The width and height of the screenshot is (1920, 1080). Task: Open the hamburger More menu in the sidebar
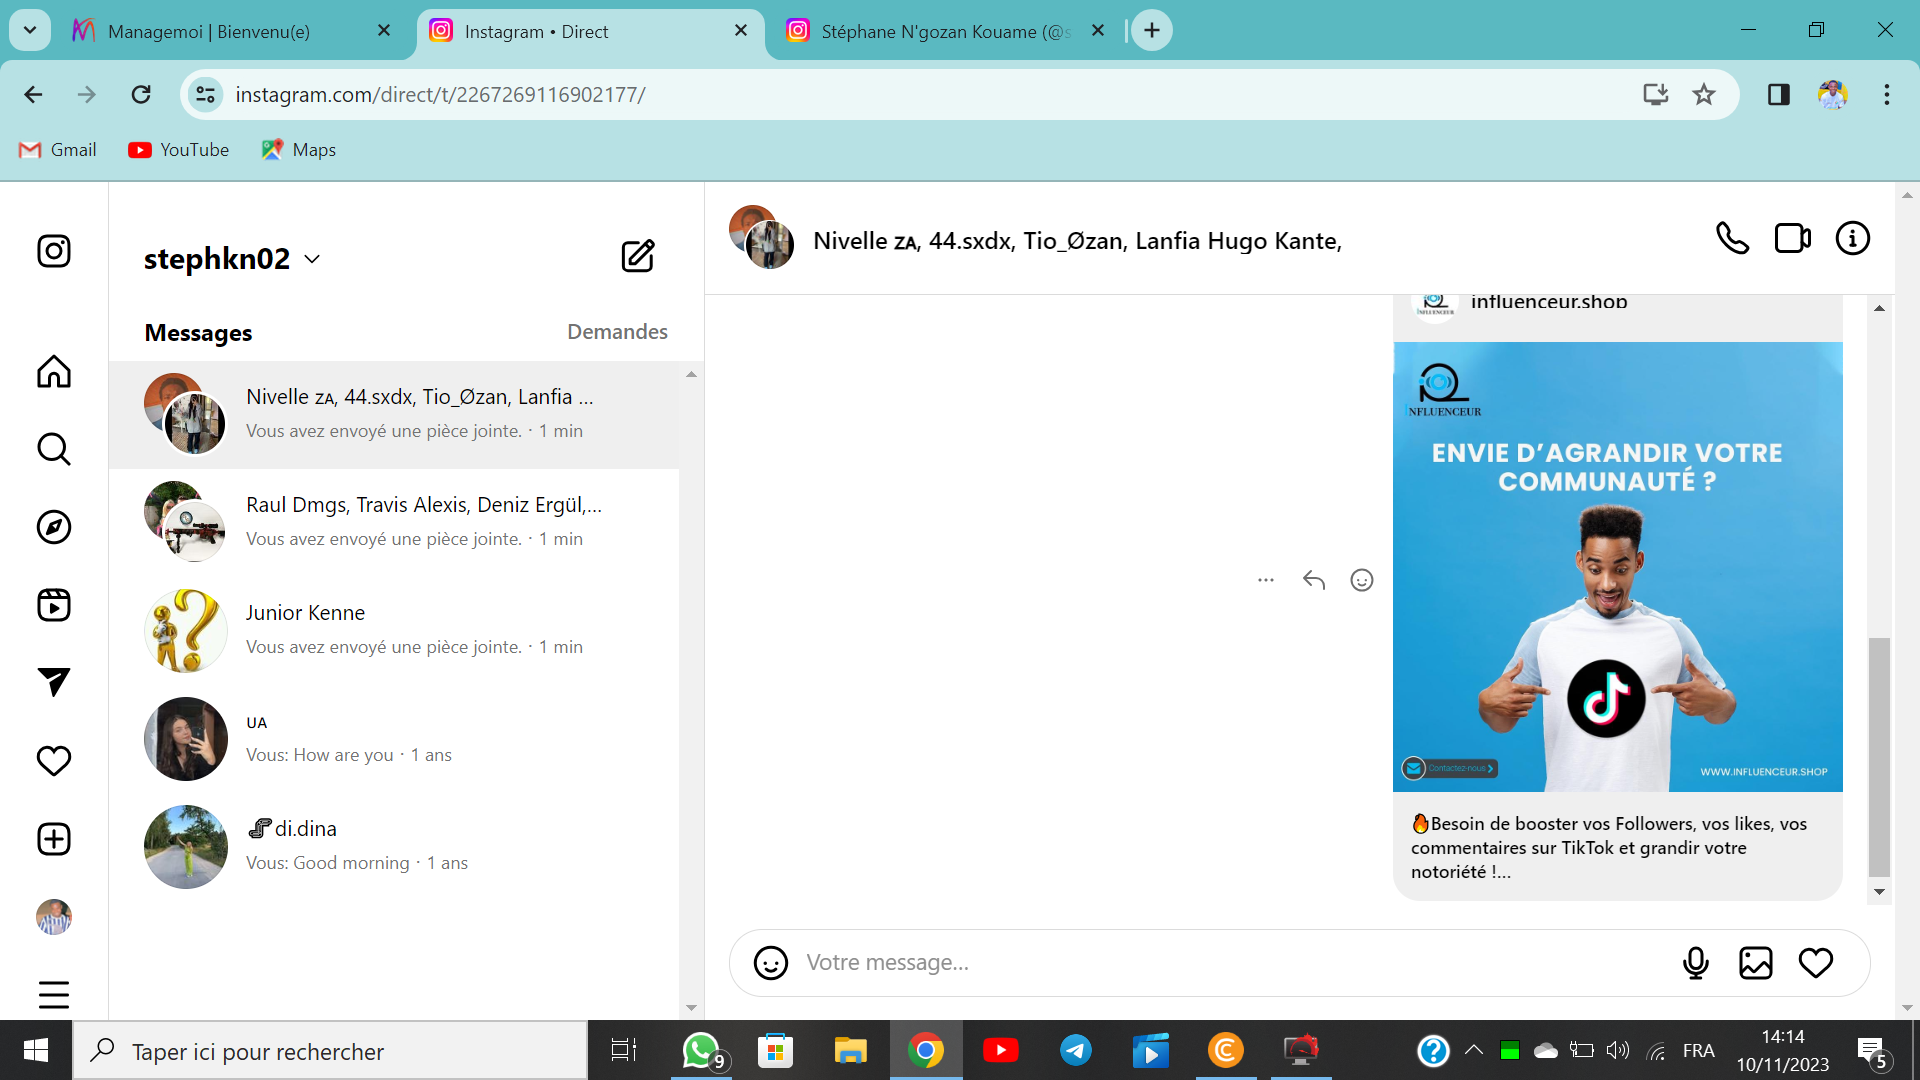tap(54, 995)
